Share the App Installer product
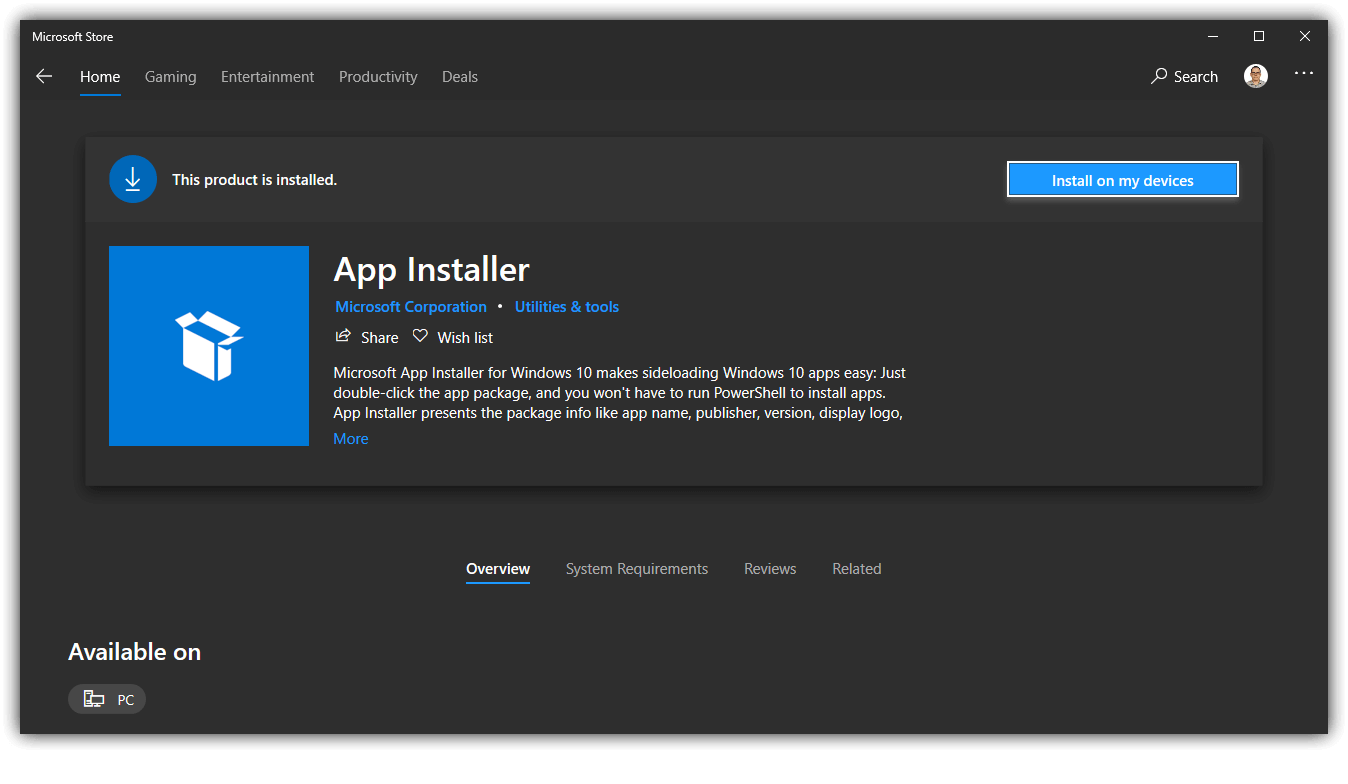 366,337
